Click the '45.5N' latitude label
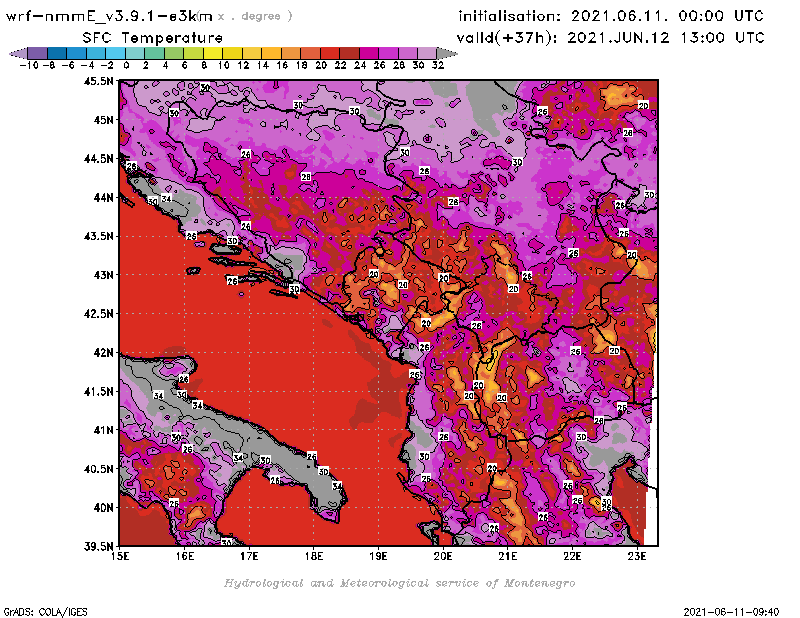The height and width of the screenshot is (618, 800). tap(98, 81)
